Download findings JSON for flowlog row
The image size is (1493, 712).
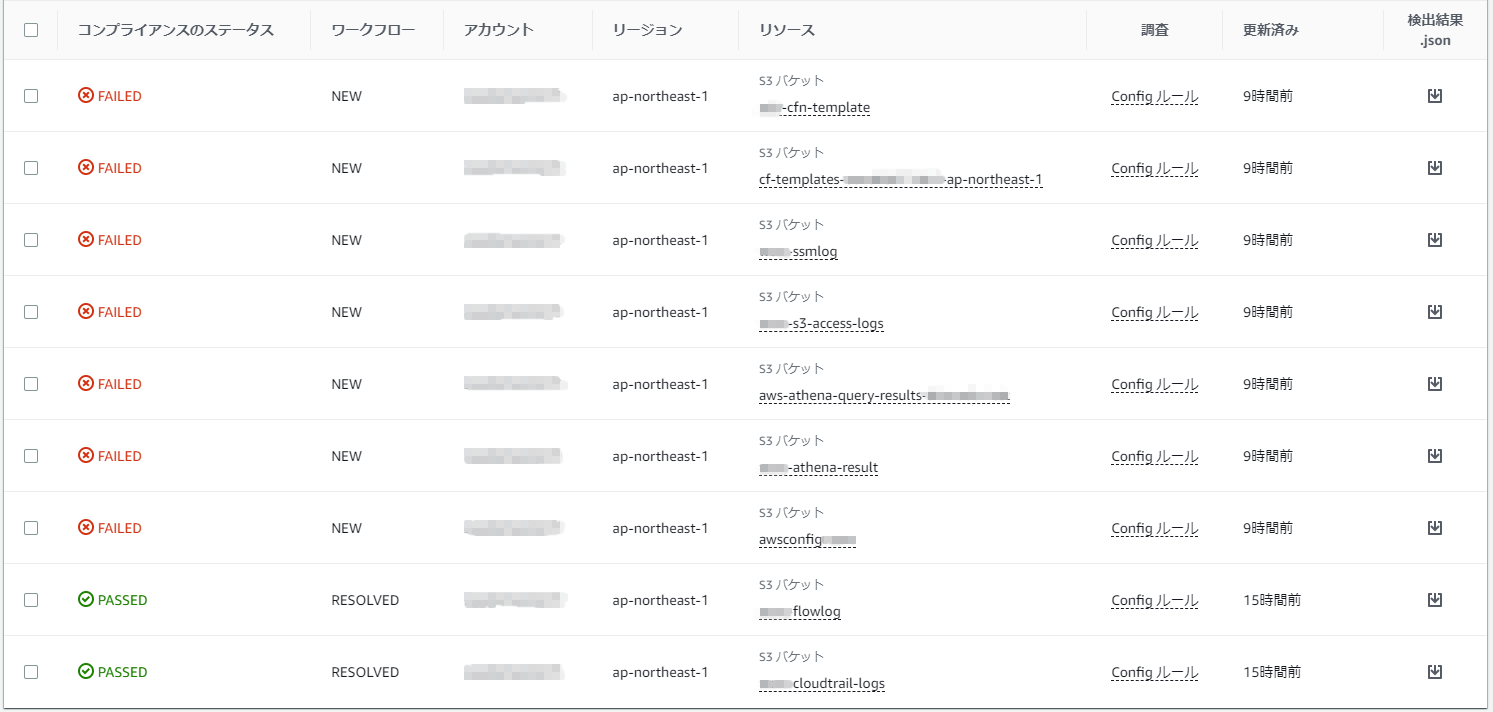(x=1434, y=600)
